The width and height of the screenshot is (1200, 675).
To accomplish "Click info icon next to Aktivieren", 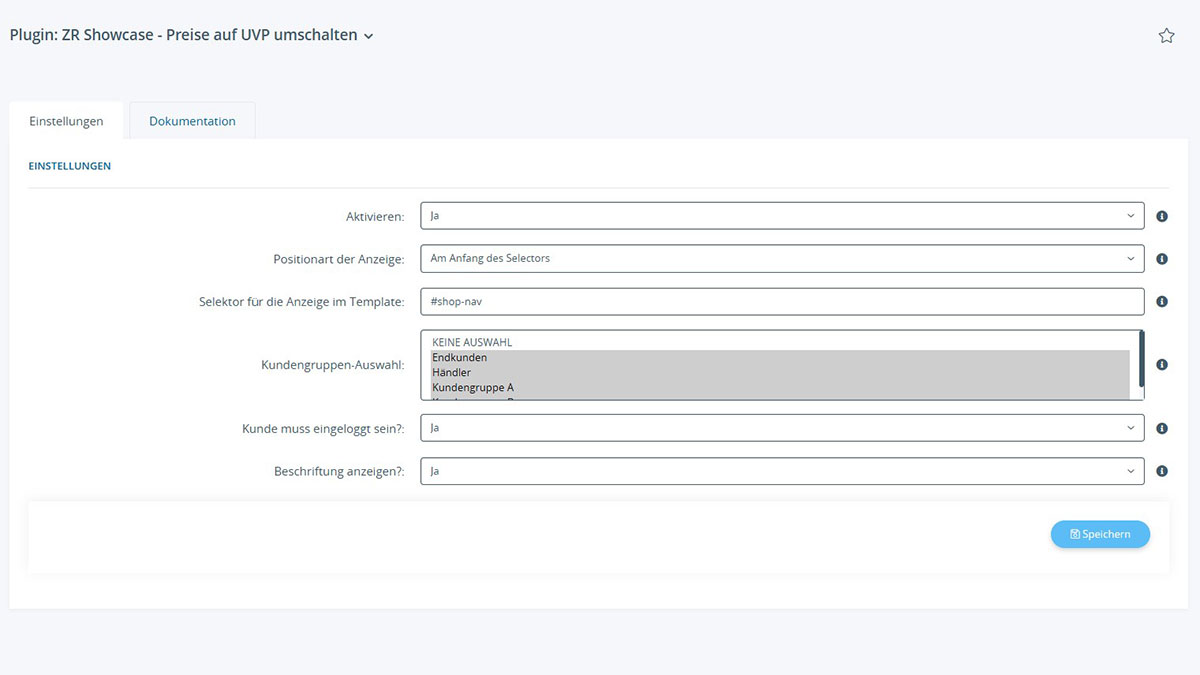I will tap(1162, 216).
